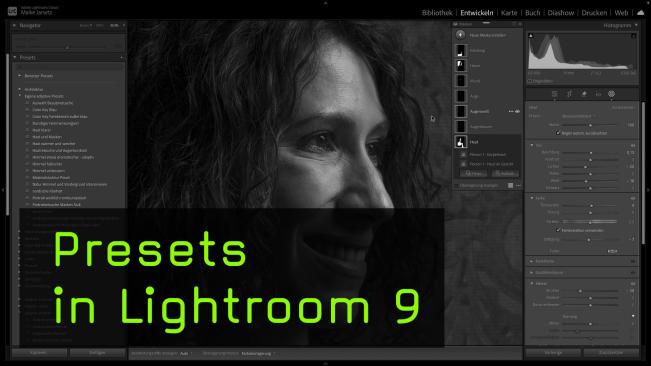Toggle Regler autom. zurücksetzen checkbox
Viewport: 651px width, 366px height.
(558, 133)
